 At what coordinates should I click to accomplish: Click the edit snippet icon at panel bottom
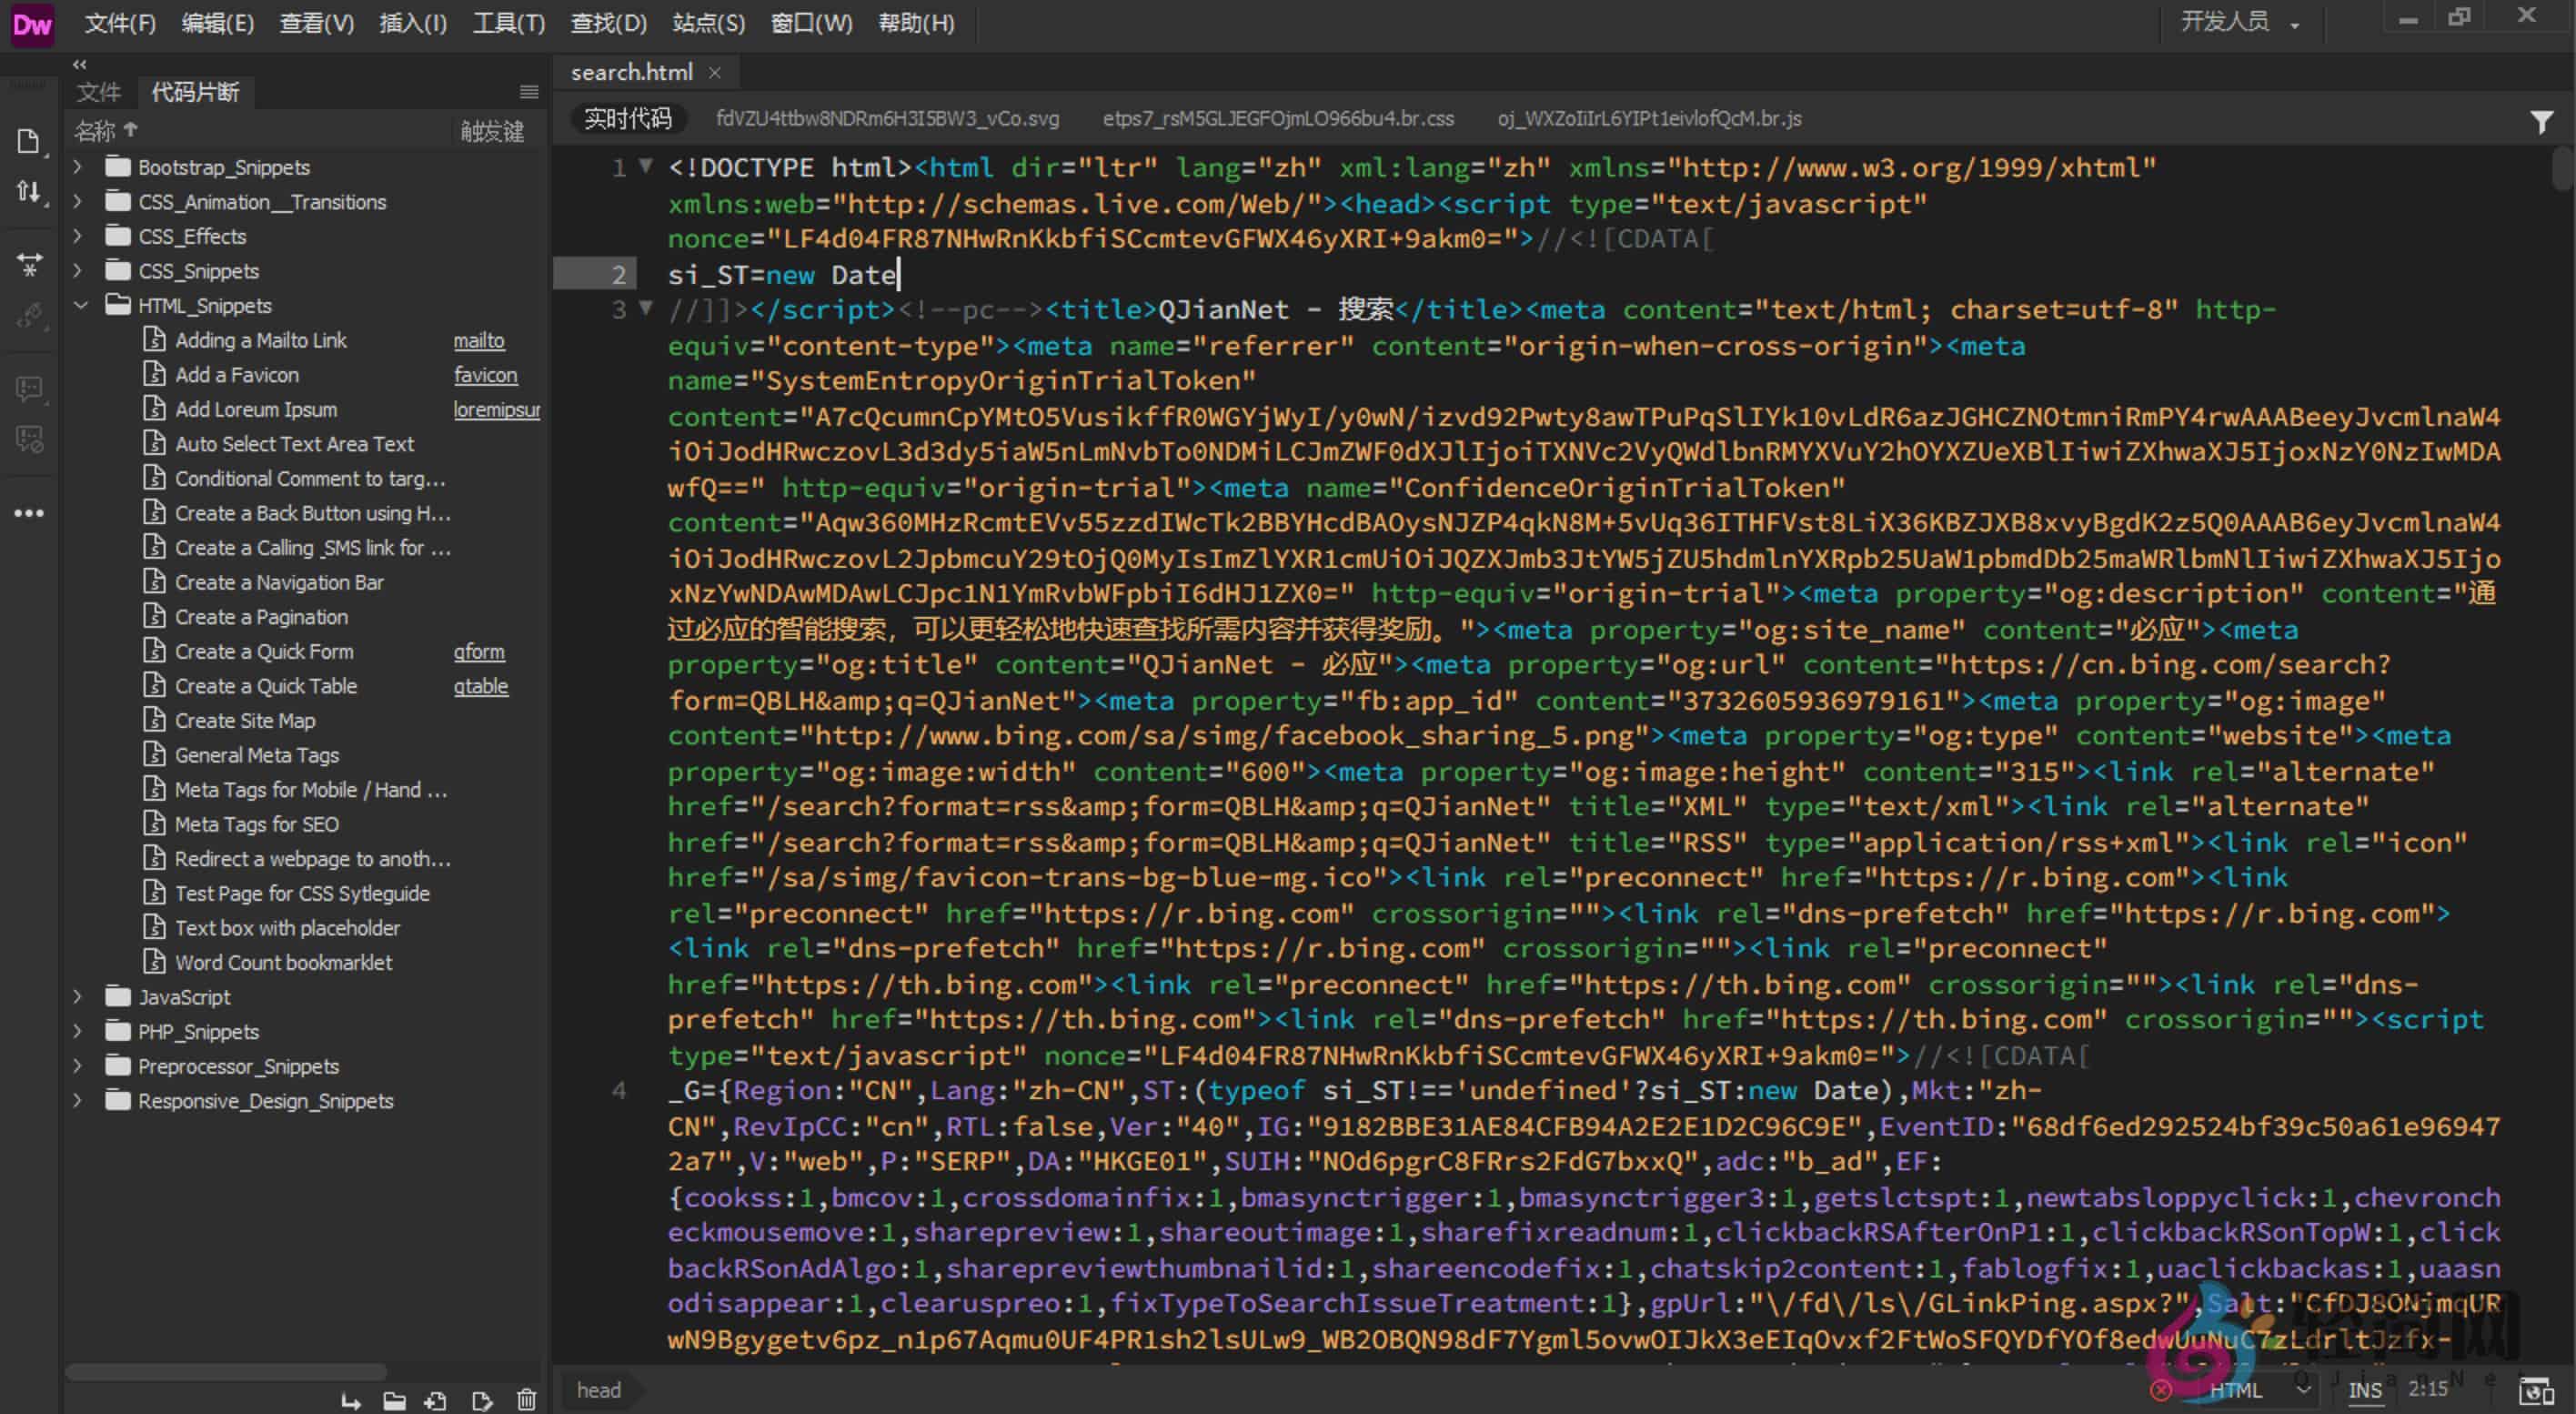(482, 1399)
